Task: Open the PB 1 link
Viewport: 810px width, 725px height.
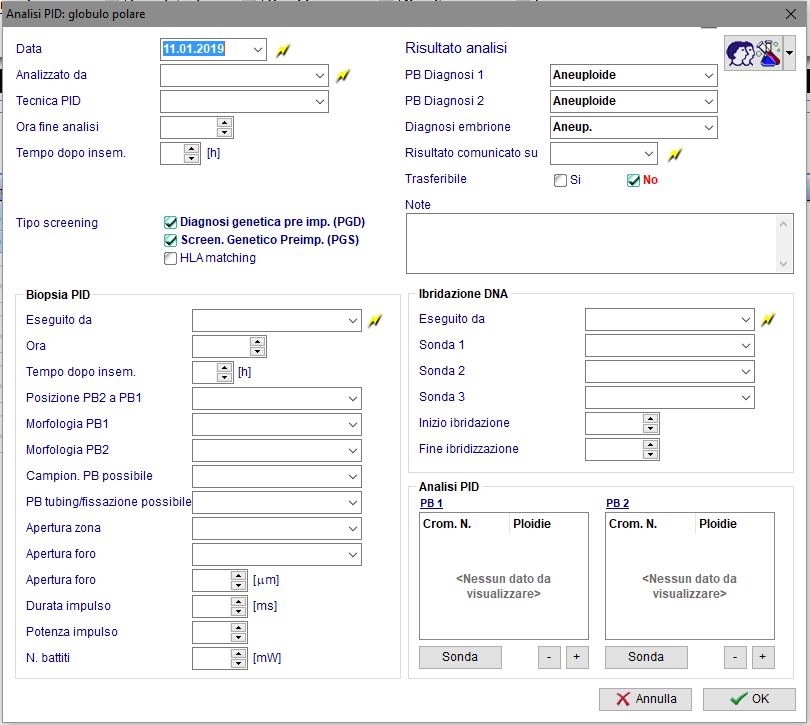Action: (431, 503)
